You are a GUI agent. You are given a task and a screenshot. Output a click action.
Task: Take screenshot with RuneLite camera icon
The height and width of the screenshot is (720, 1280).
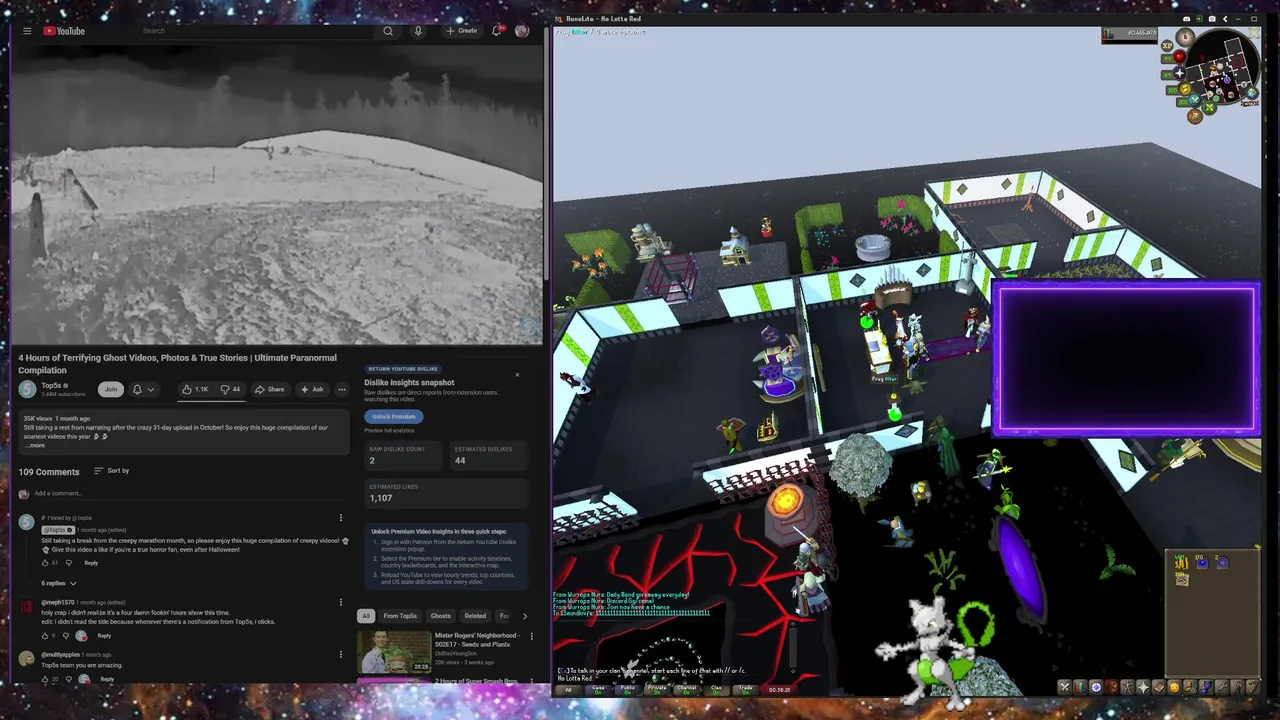click(1212, 19)
